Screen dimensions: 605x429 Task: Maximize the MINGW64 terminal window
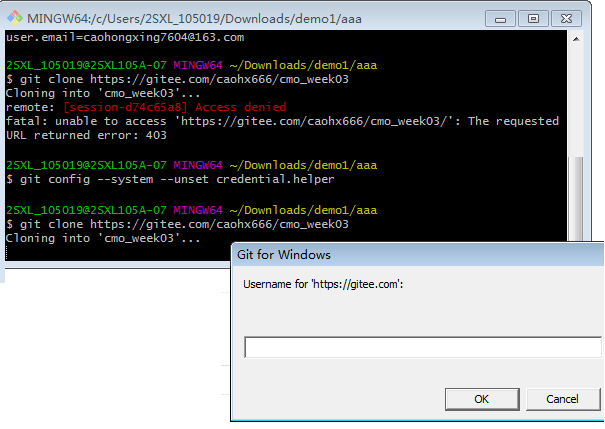click(533, 19)
